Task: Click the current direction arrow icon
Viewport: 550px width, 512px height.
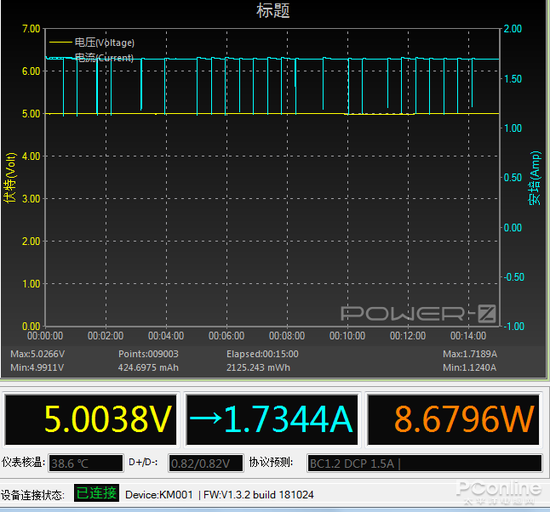Action: [x=206, y=418]
